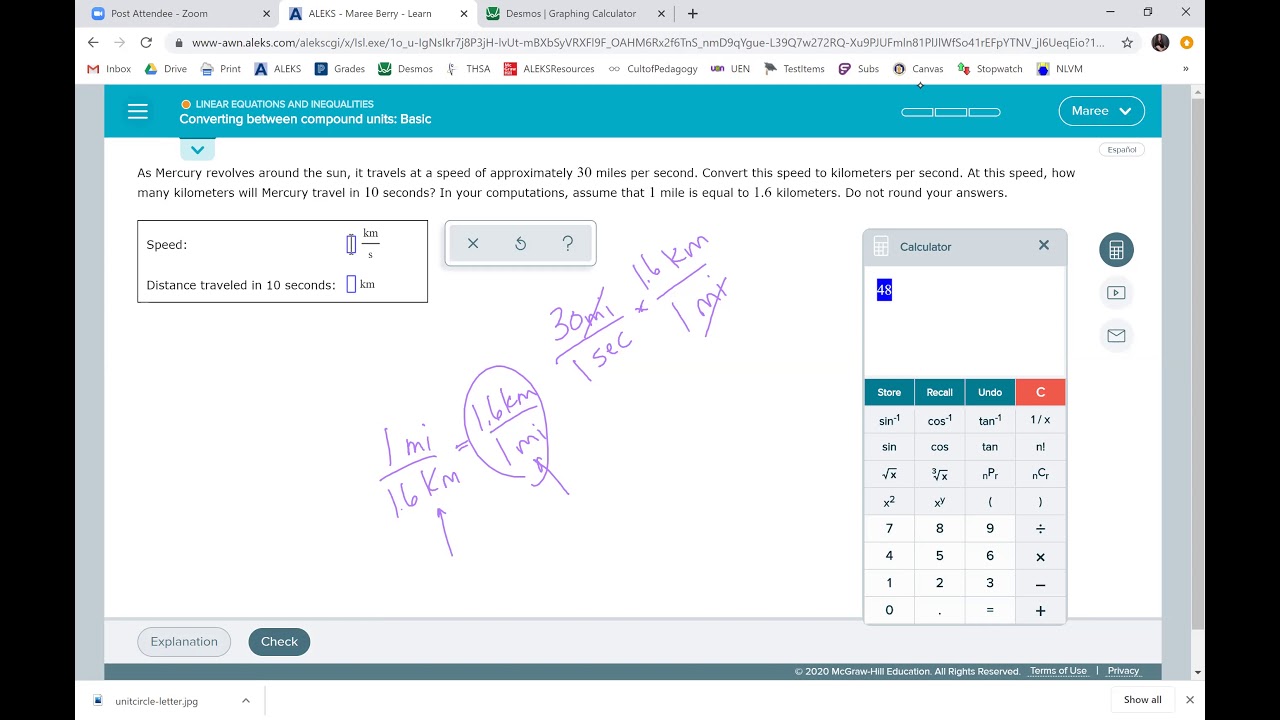The height and width of the screenshot is (720, 1280).
Task: Open the Chrome profile avatar
Action: point(1160,43)
